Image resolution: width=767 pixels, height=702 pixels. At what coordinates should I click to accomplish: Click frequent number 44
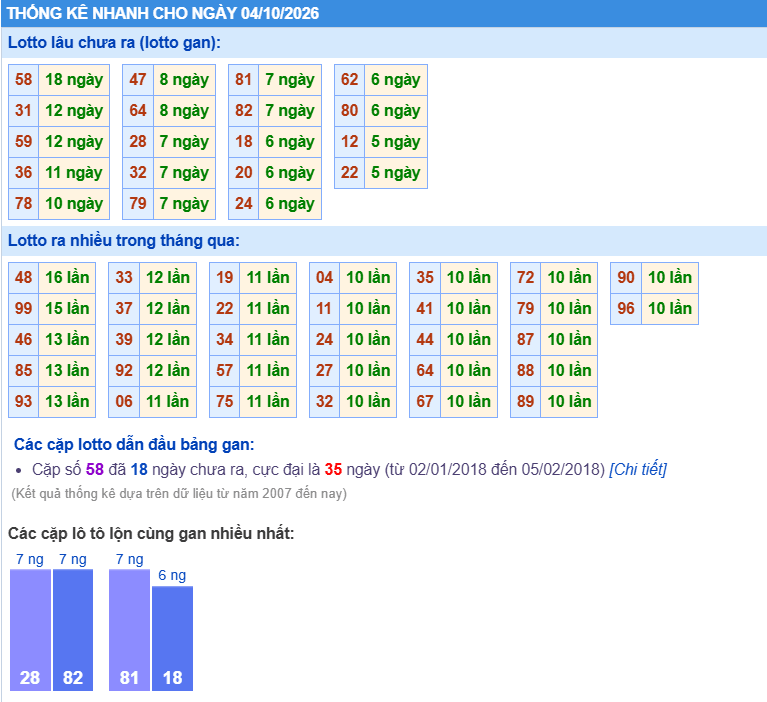point(425,340)
